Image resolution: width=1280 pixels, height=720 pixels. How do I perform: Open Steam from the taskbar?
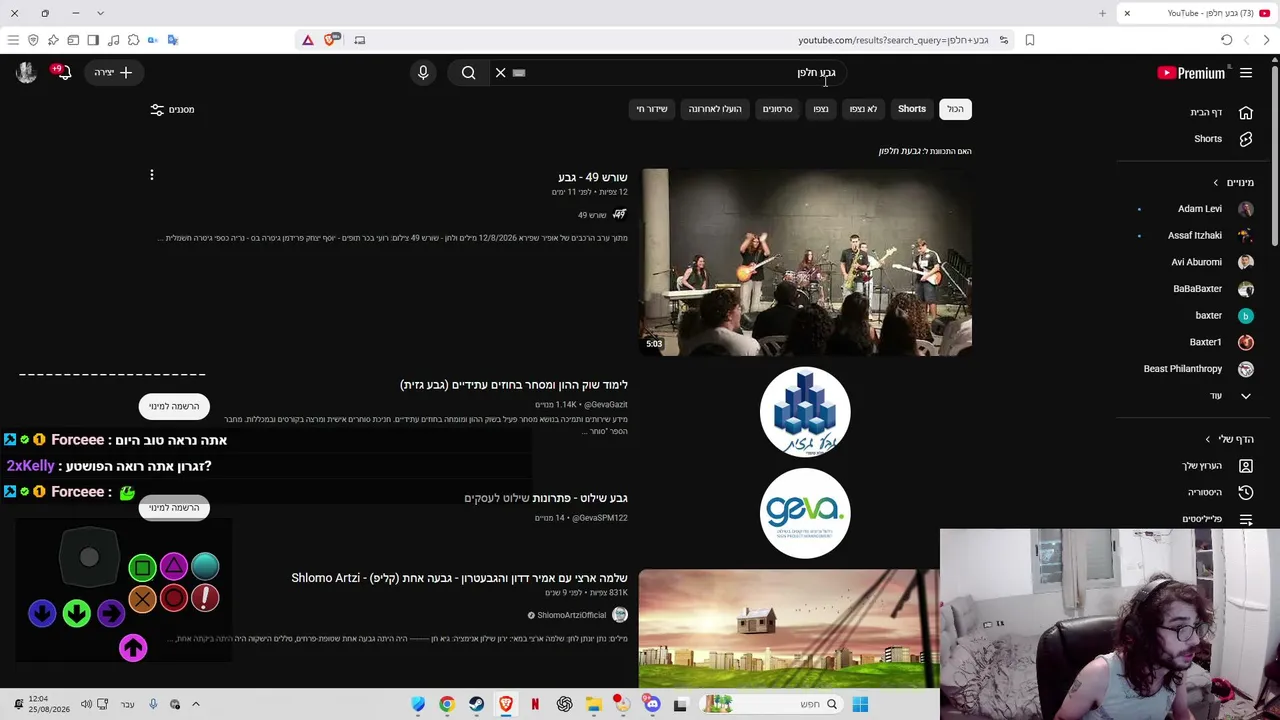(x=476, y=704)
